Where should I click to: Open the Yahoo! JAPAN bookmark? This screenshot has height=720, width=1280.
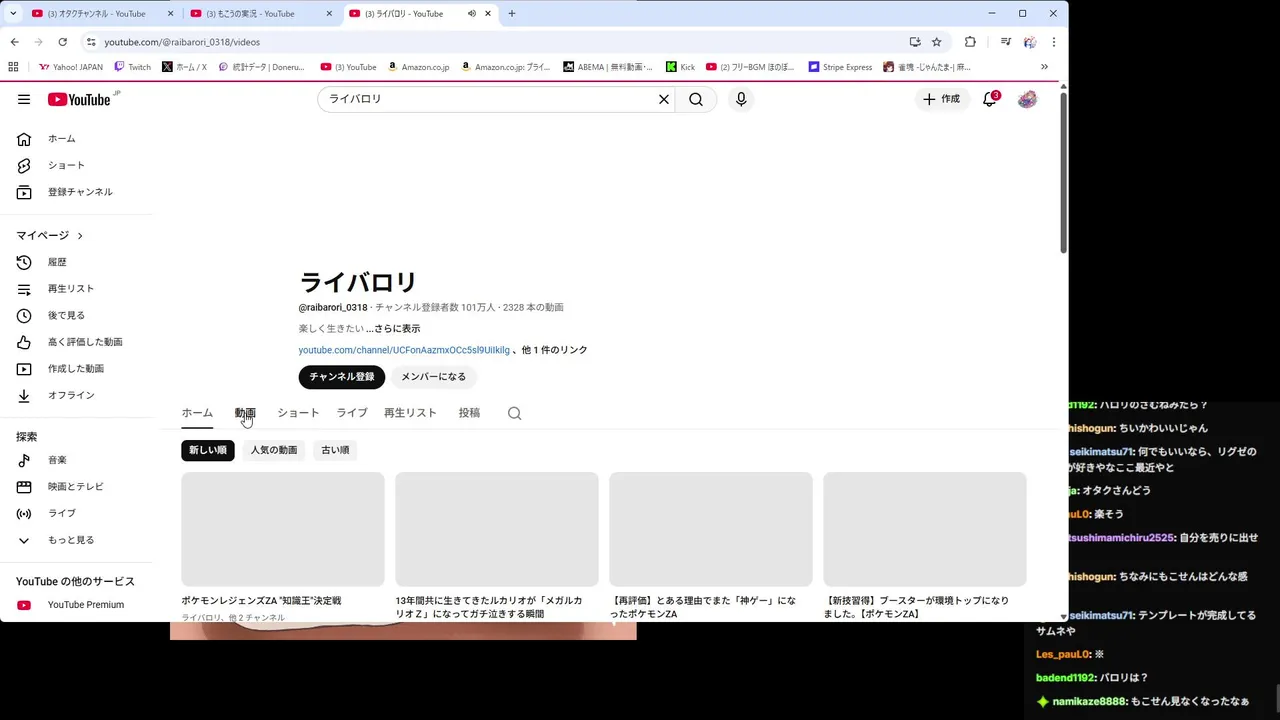70,67
